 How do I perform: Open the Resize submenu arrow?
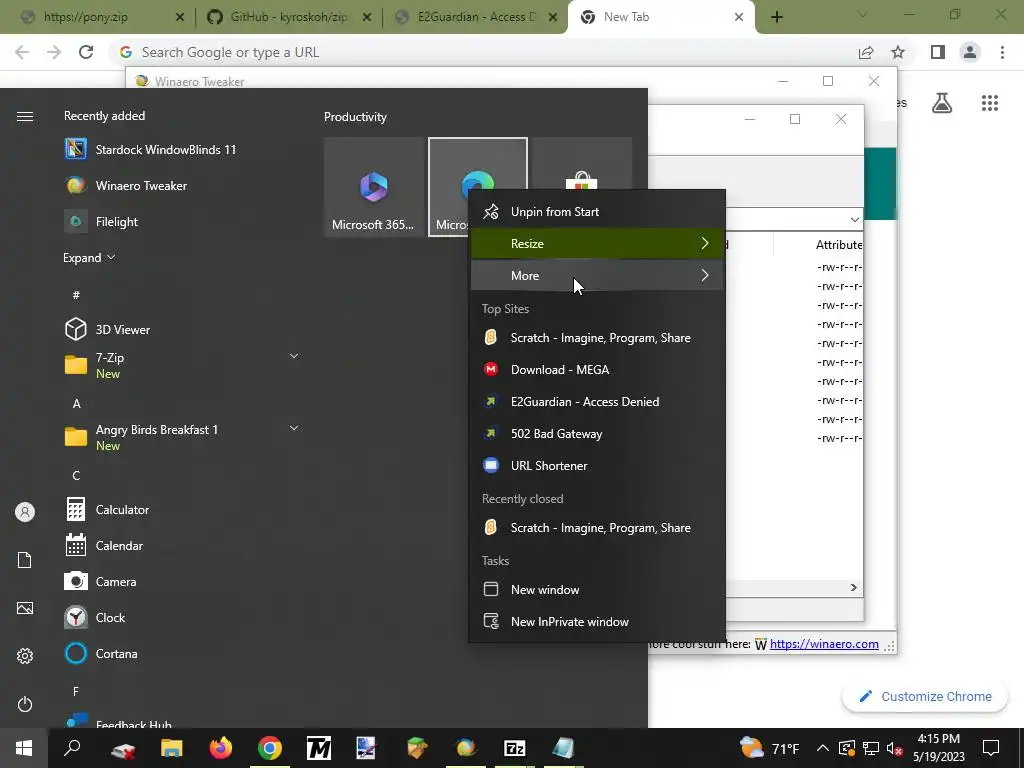click(705, 243)
